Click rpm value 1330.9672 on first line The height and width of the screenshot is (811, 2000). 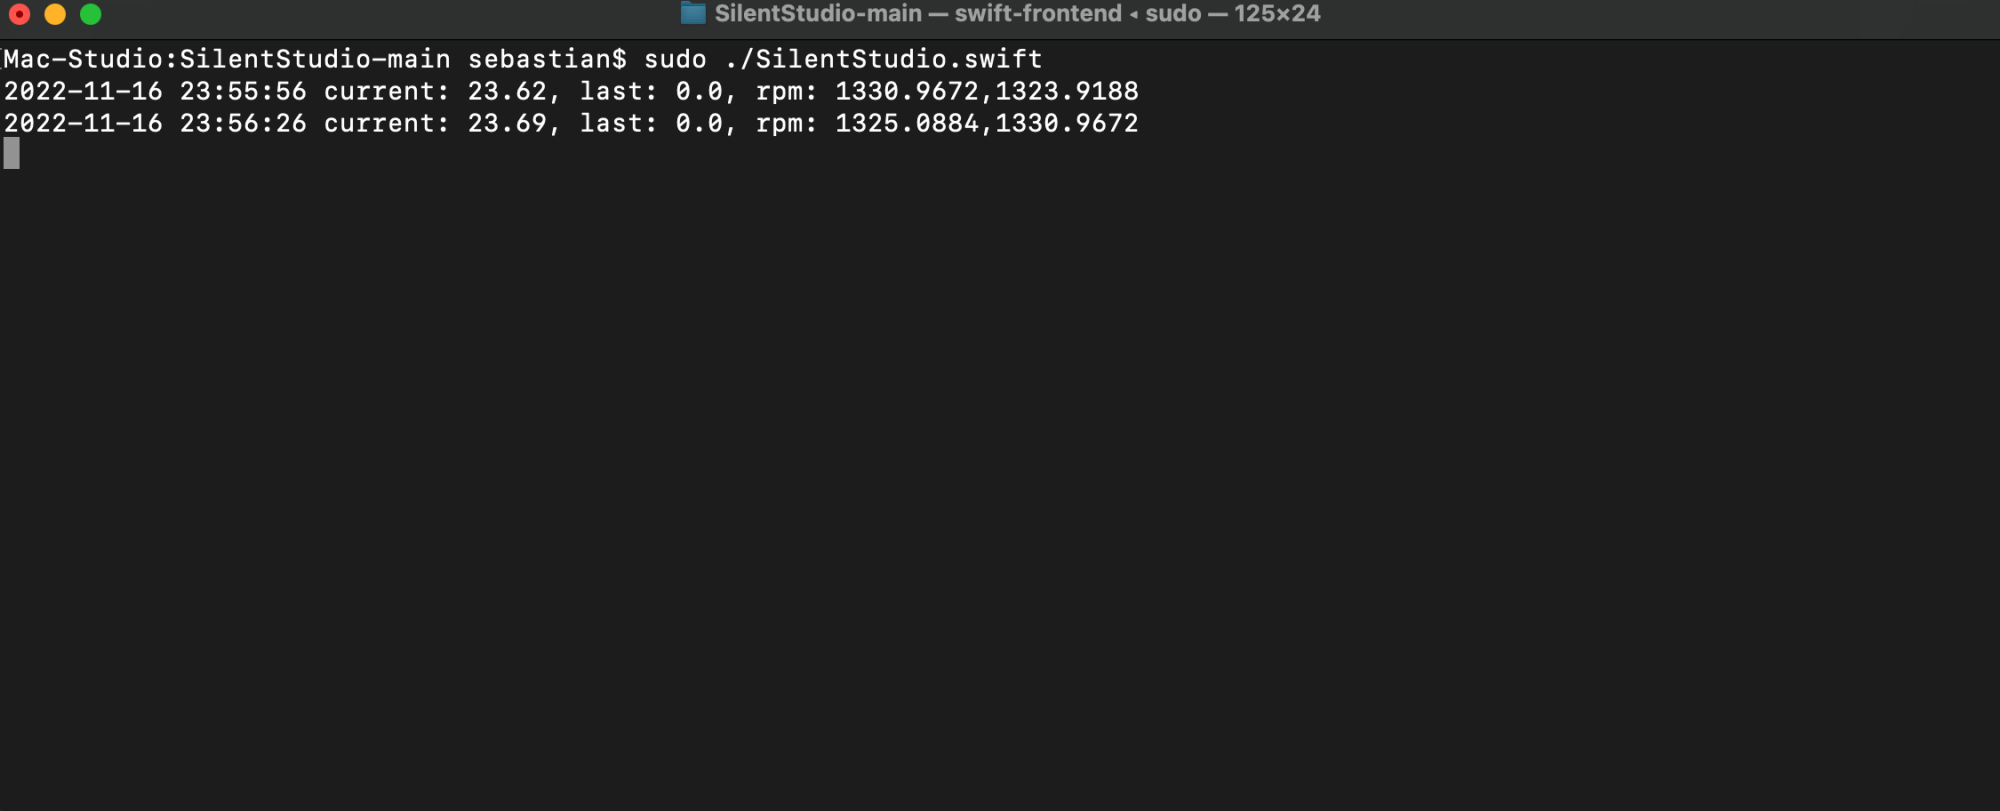[x=907, y=91]
